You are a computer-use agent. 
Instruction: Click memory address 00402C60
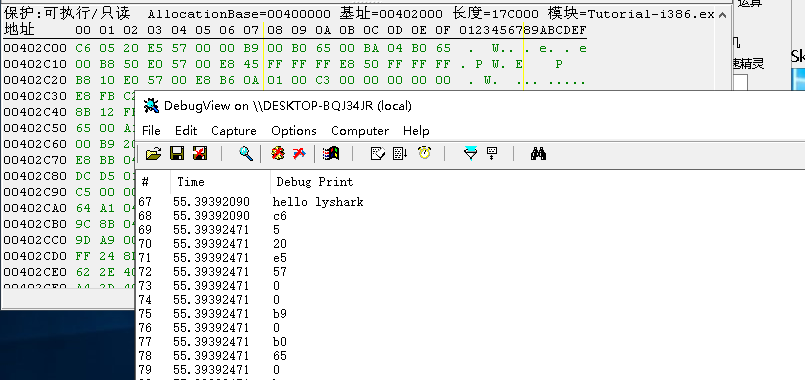(x=35, y=144)
